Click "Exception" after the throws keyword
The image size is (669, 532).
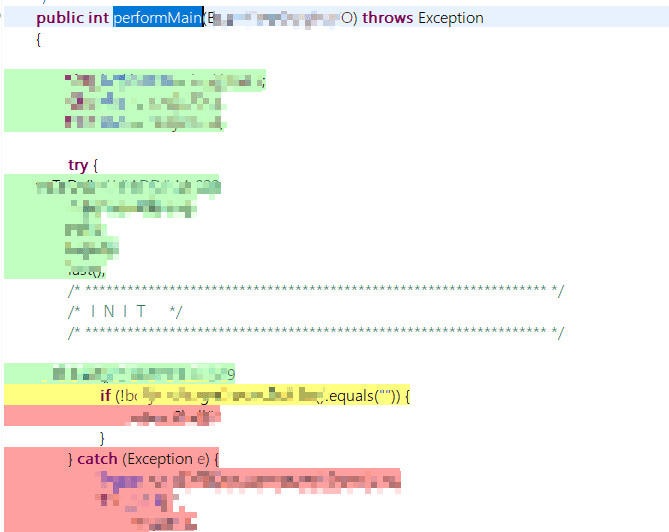(450, 18)
